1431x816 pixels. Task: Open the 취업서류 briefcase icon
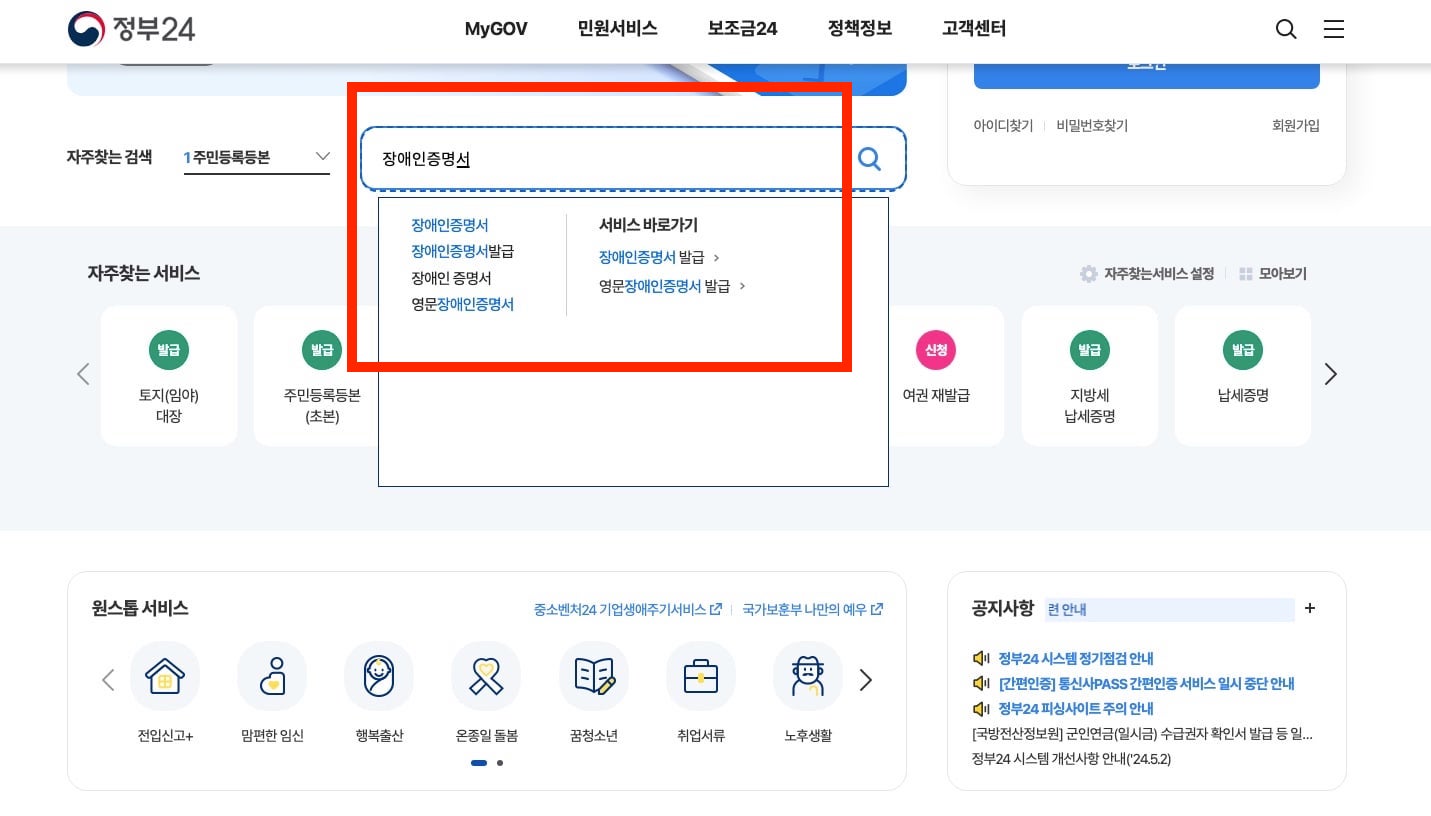[x=701, y=676]
